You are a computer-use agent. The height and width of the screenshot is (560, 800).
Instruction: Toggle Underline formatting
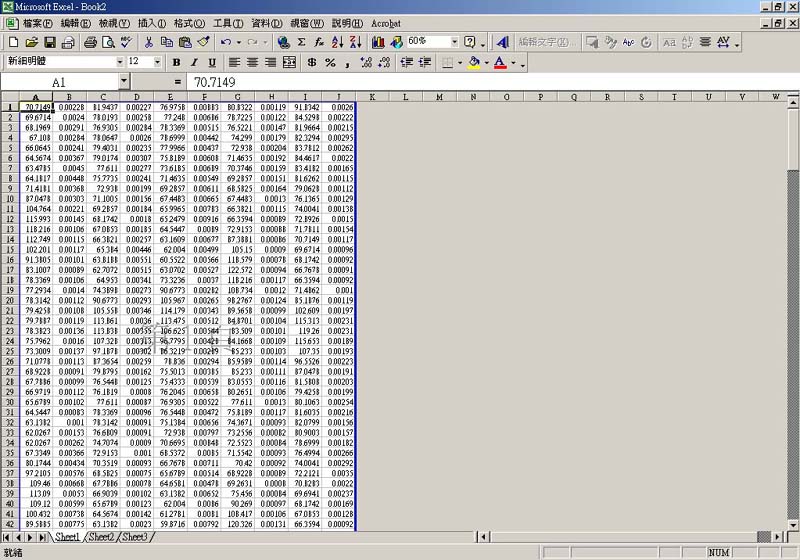tap(211, 62)
